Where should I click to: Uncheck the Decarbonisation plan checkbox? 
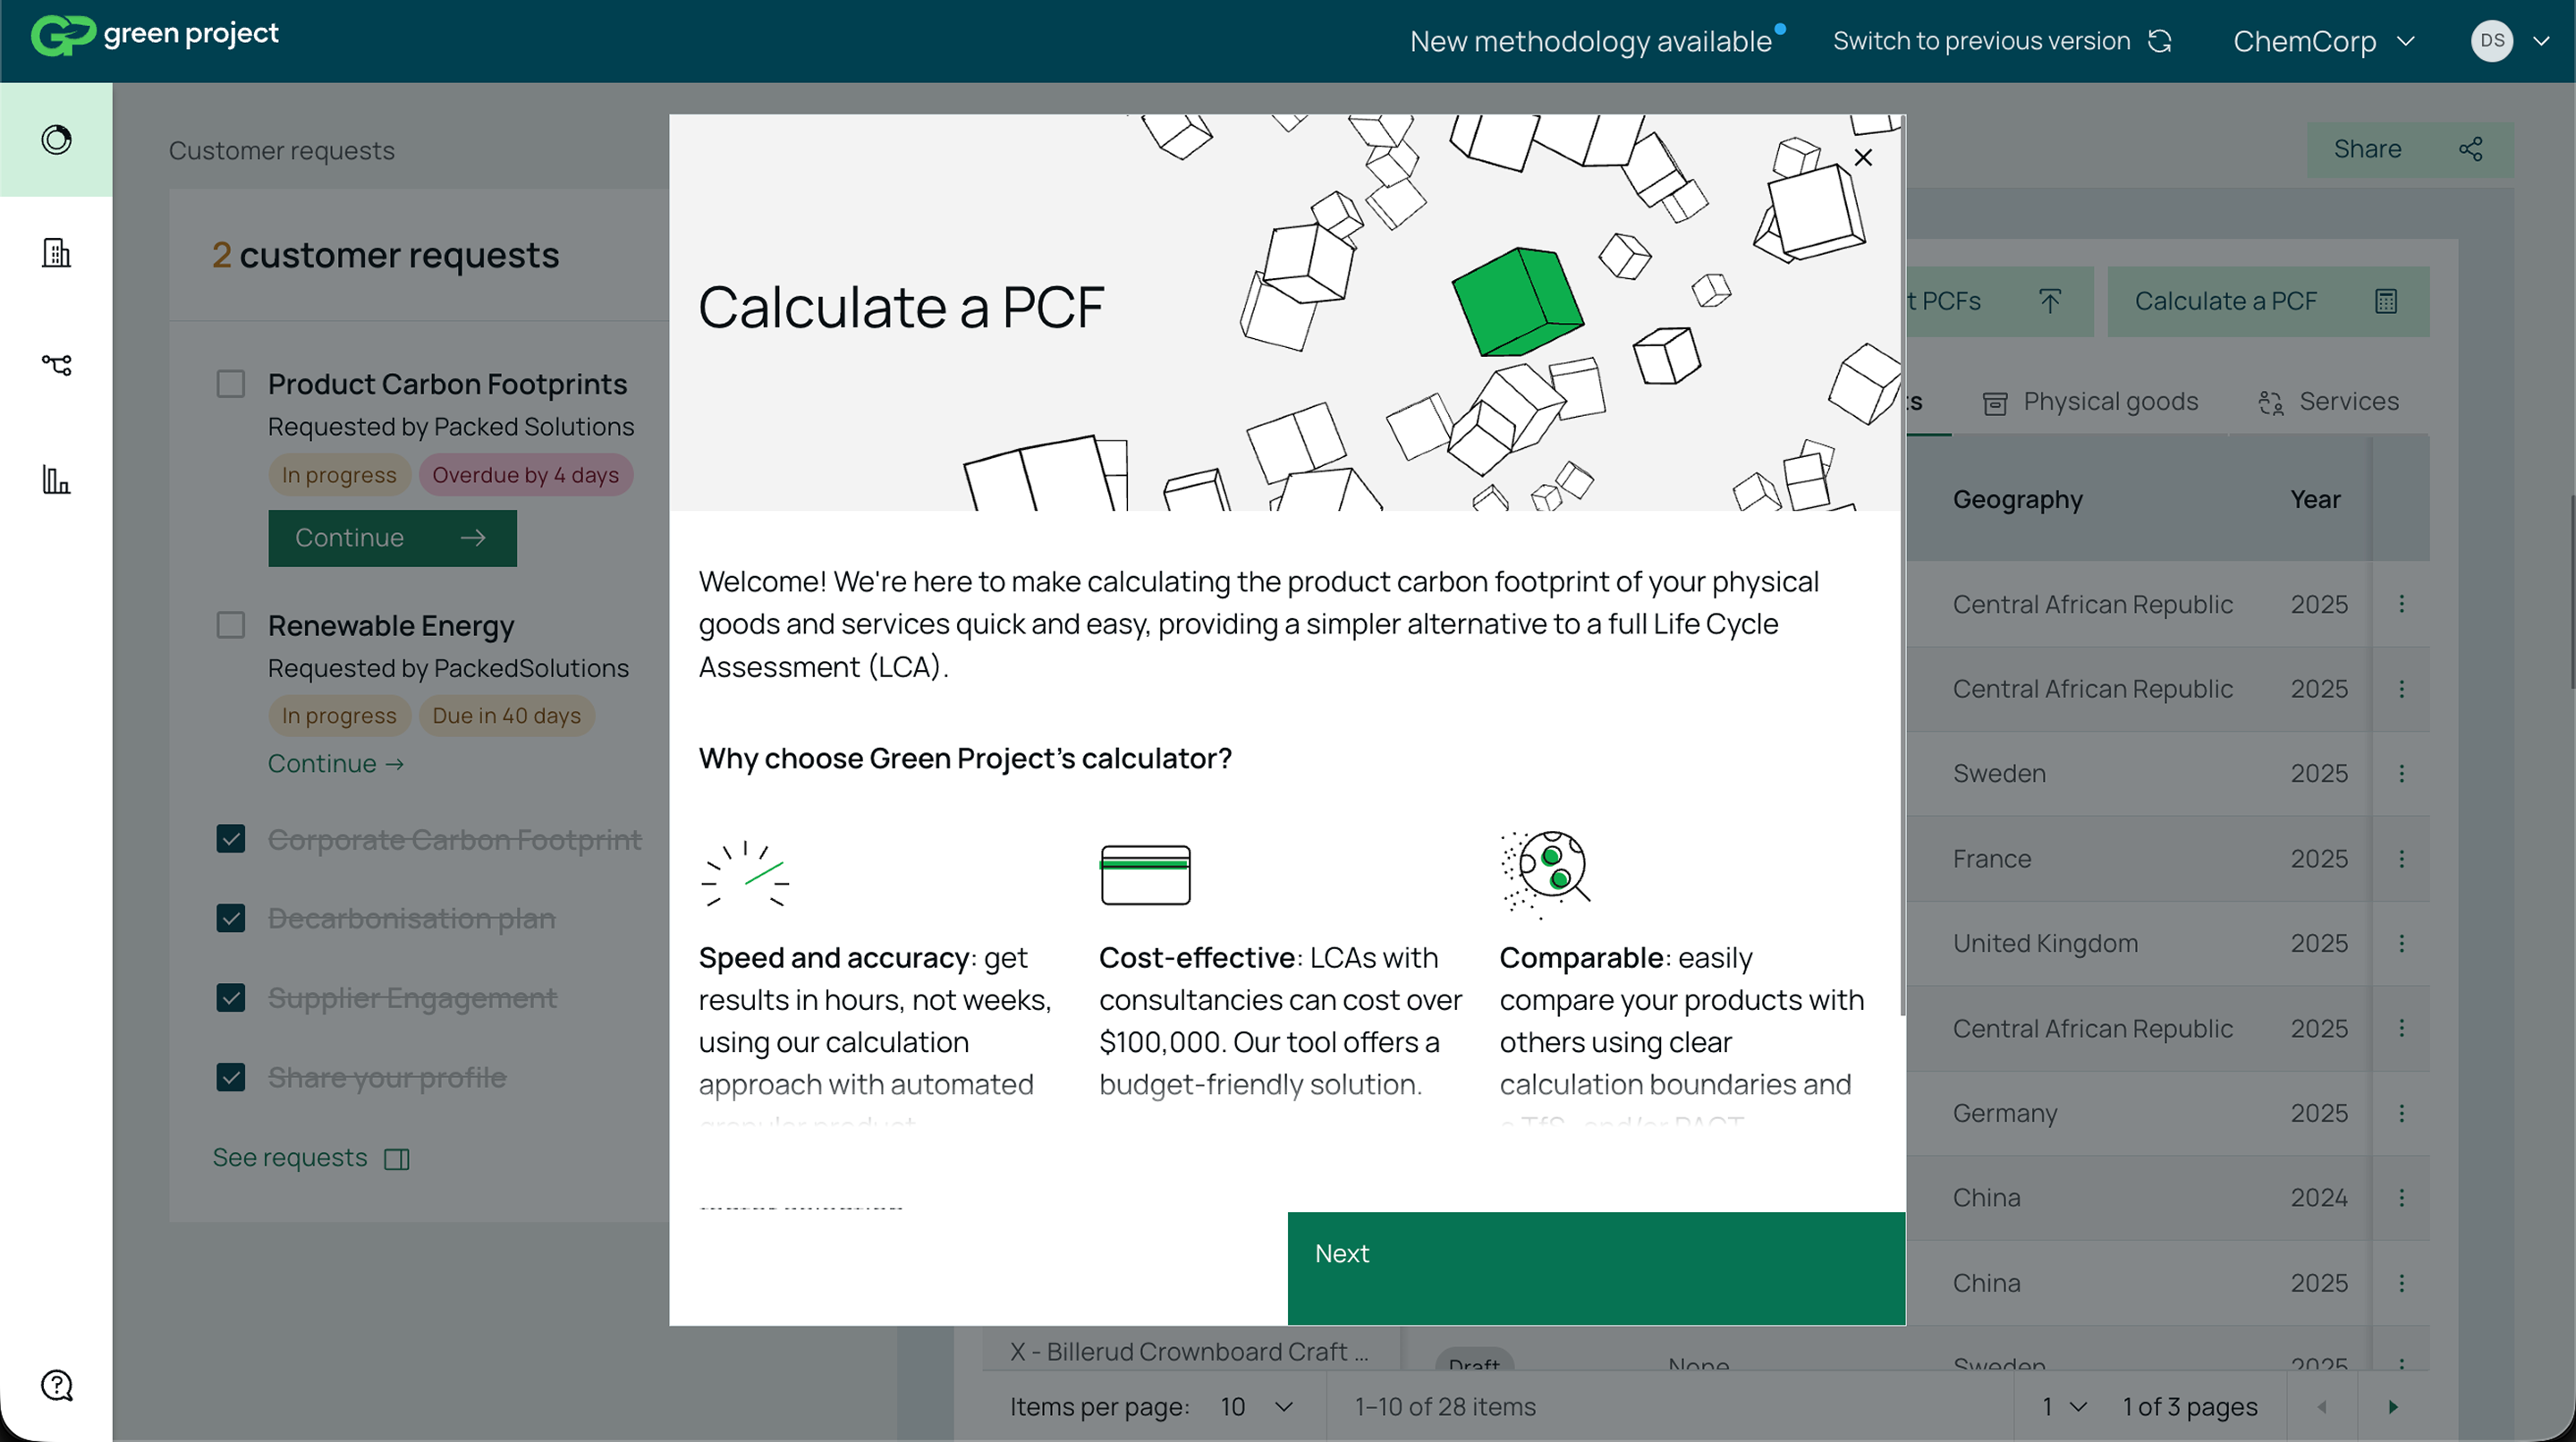tap(231, 918)
